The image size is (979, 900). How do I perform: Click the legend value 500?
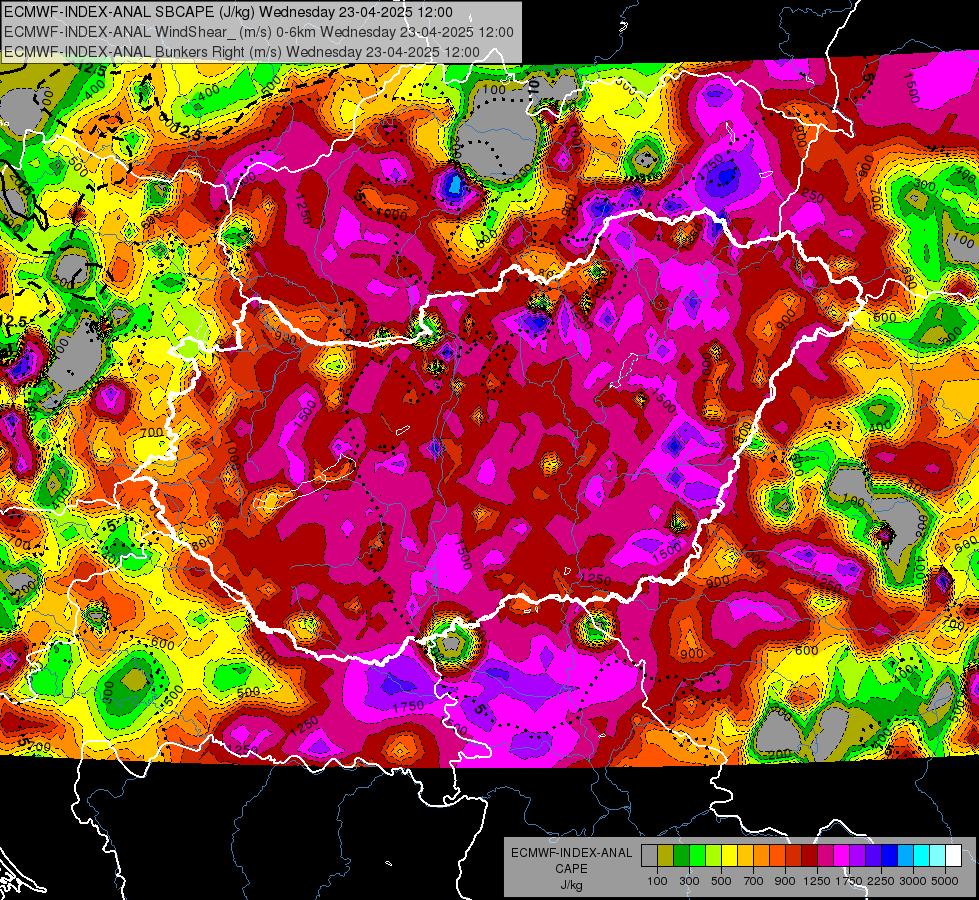point(721,881)
